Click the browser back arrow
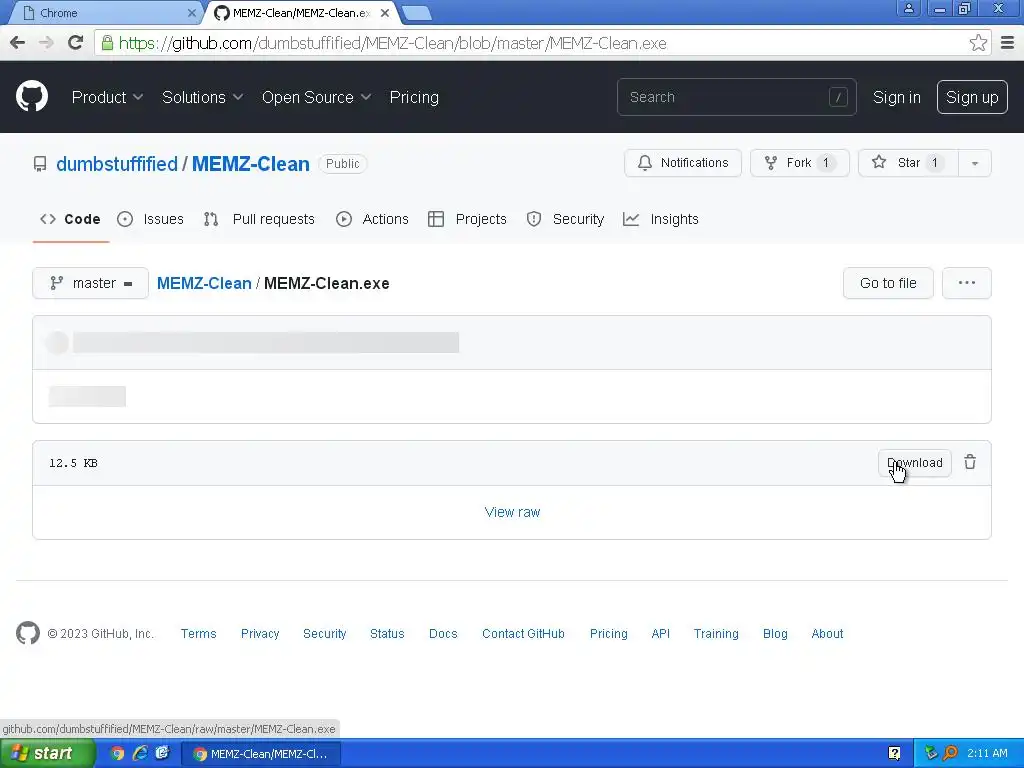This screenshot has width=1024, height=768. (18, 43)
